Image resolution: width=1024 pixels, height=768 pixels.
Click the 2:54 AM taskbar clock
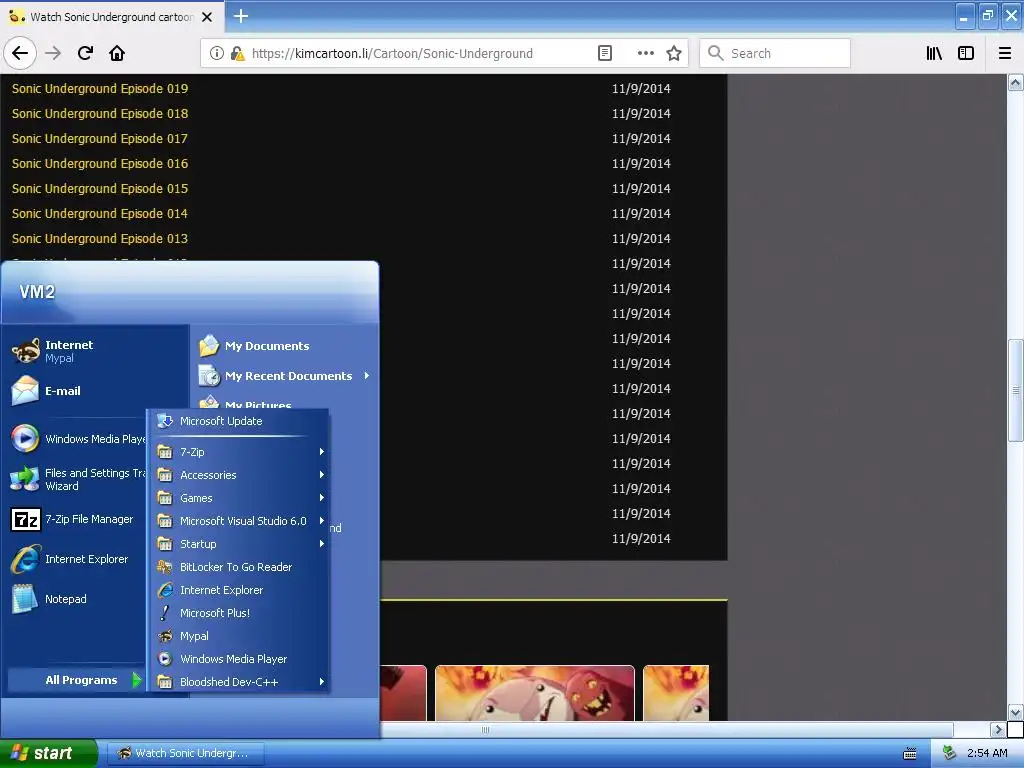[x=987, y=753]
